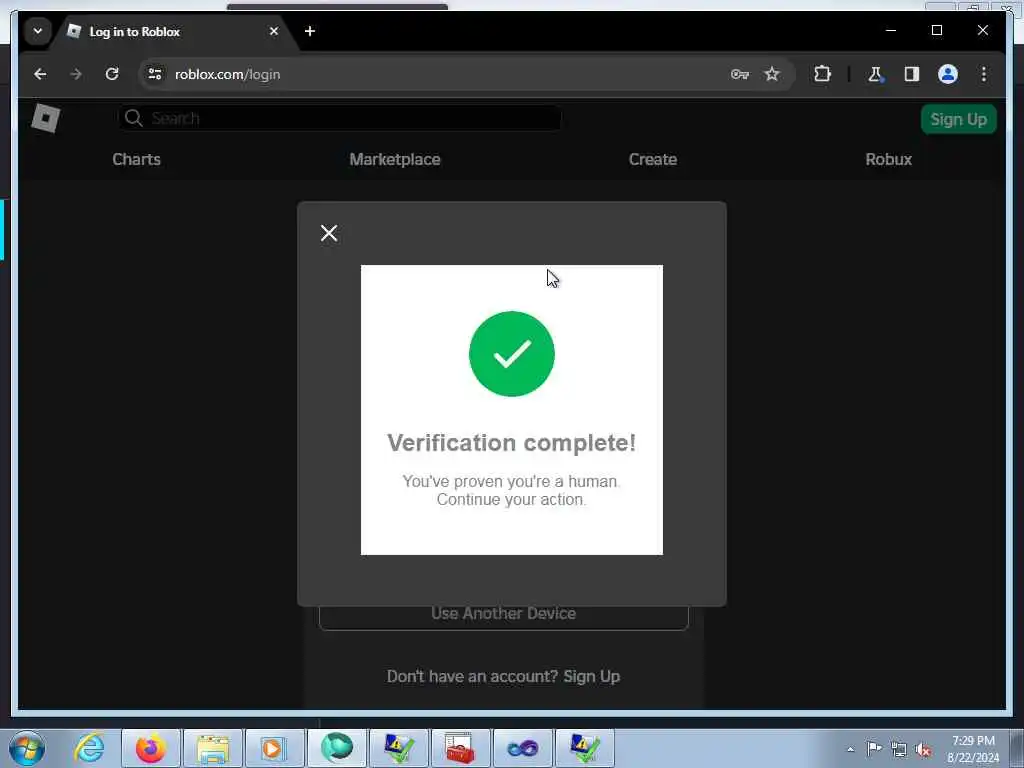This screenshot has height=768, width=1024.
Task: Reload the Roblox login page
Action: [112, 74]
